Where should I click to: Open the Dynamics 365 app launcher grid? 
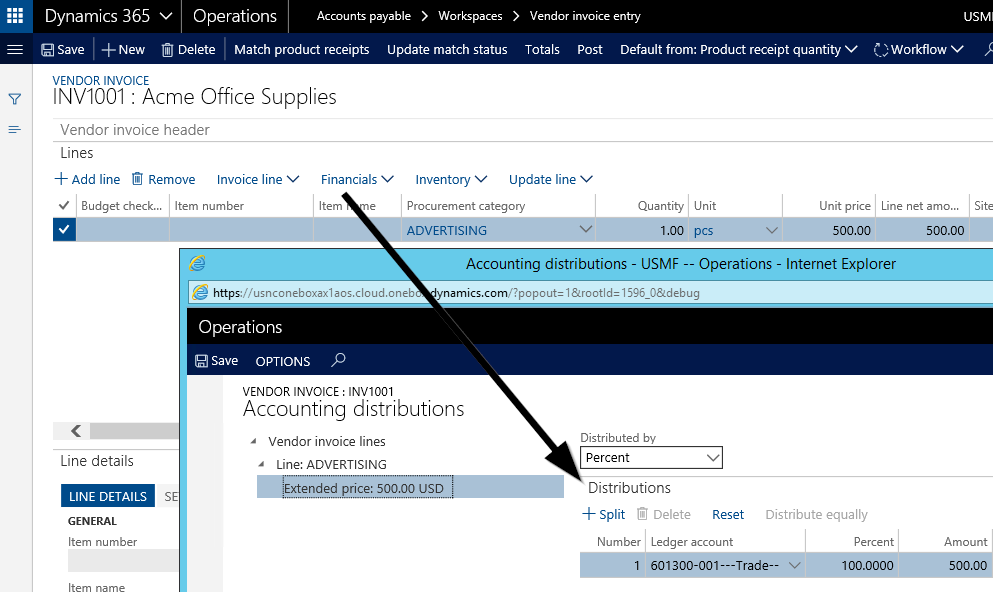15,16
